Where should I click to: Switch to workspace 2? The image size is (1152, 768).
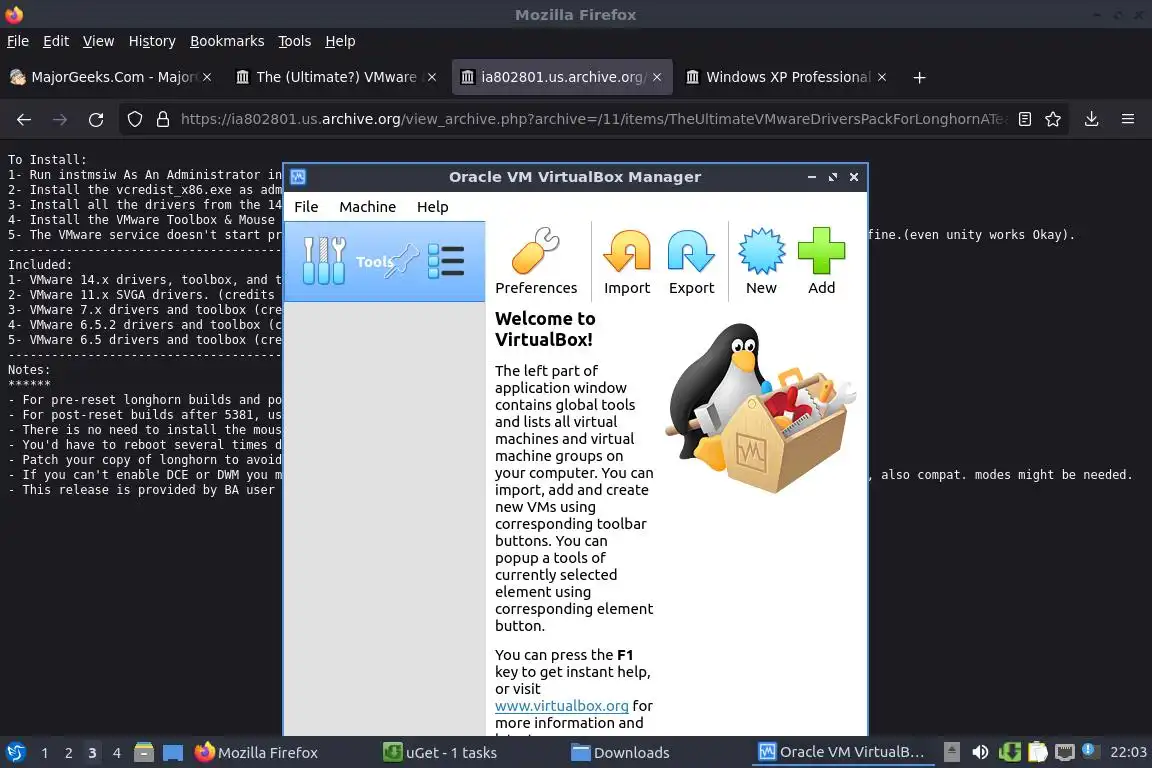tap(68, 753)
